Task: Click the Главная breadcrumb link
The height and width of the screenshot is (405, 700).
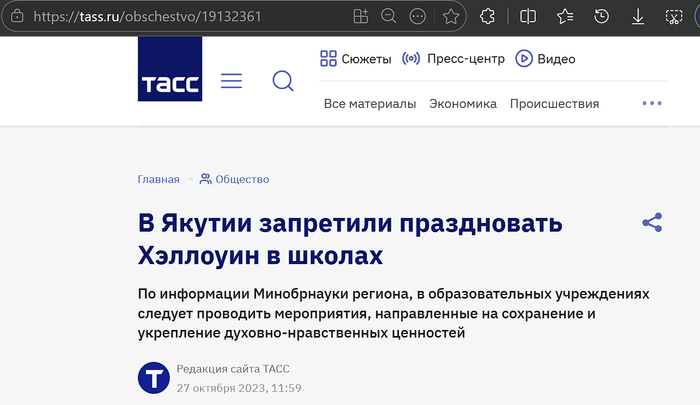Action: (158, 179)
